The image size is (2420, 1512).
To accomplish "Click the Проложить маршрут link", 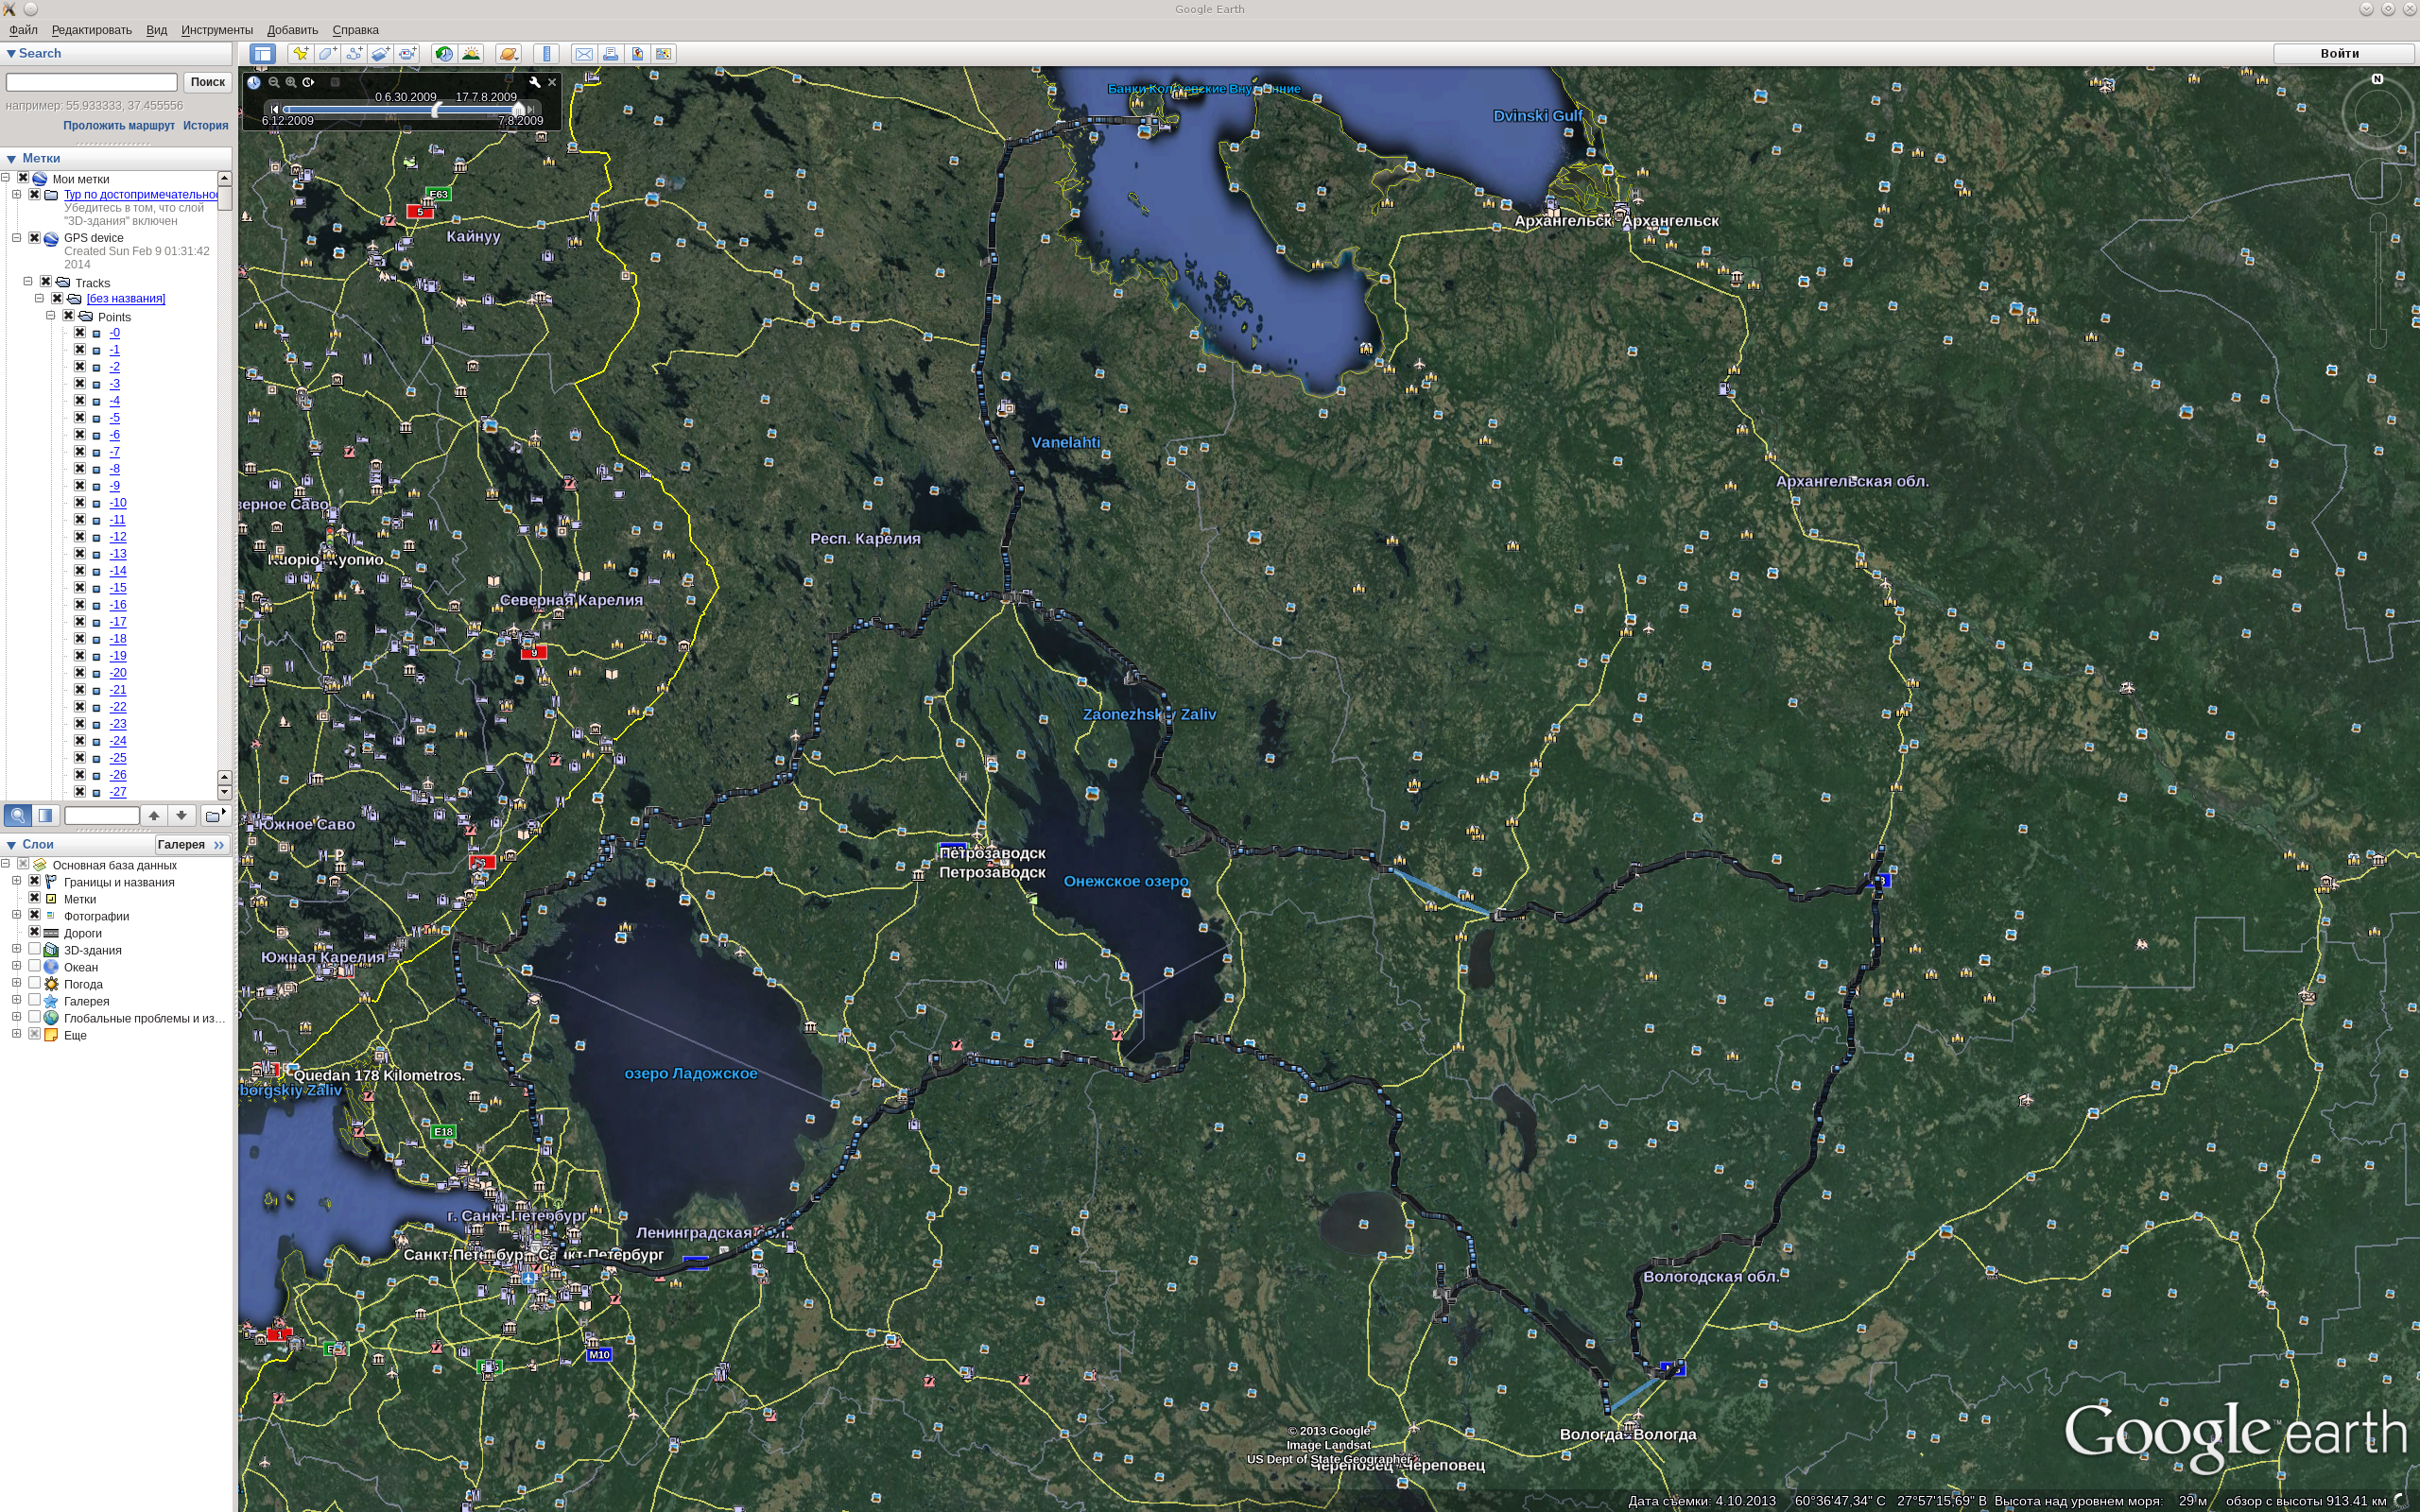I will click(x=119, y=125).
